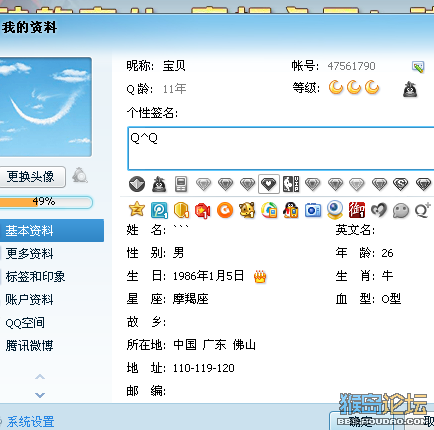The image size is (434, 430).
Task: Click the gray Q+ icon
Action: pos(423,210)
